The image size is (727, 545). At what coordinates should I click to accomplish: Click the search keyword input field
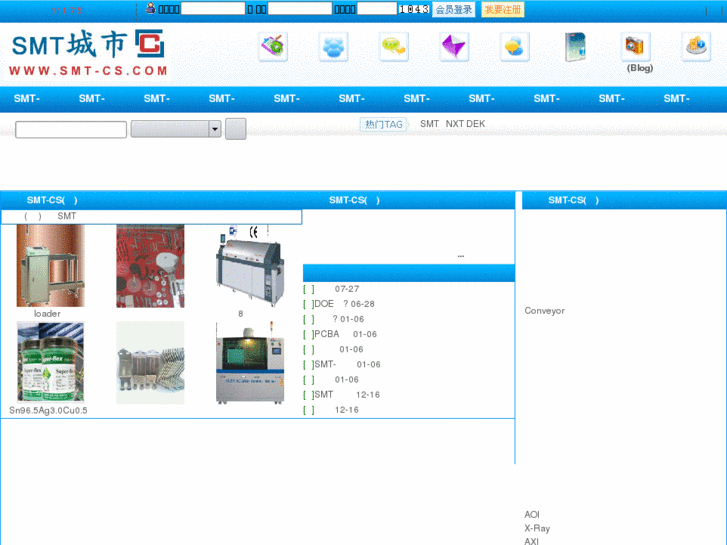pos(71,129)
